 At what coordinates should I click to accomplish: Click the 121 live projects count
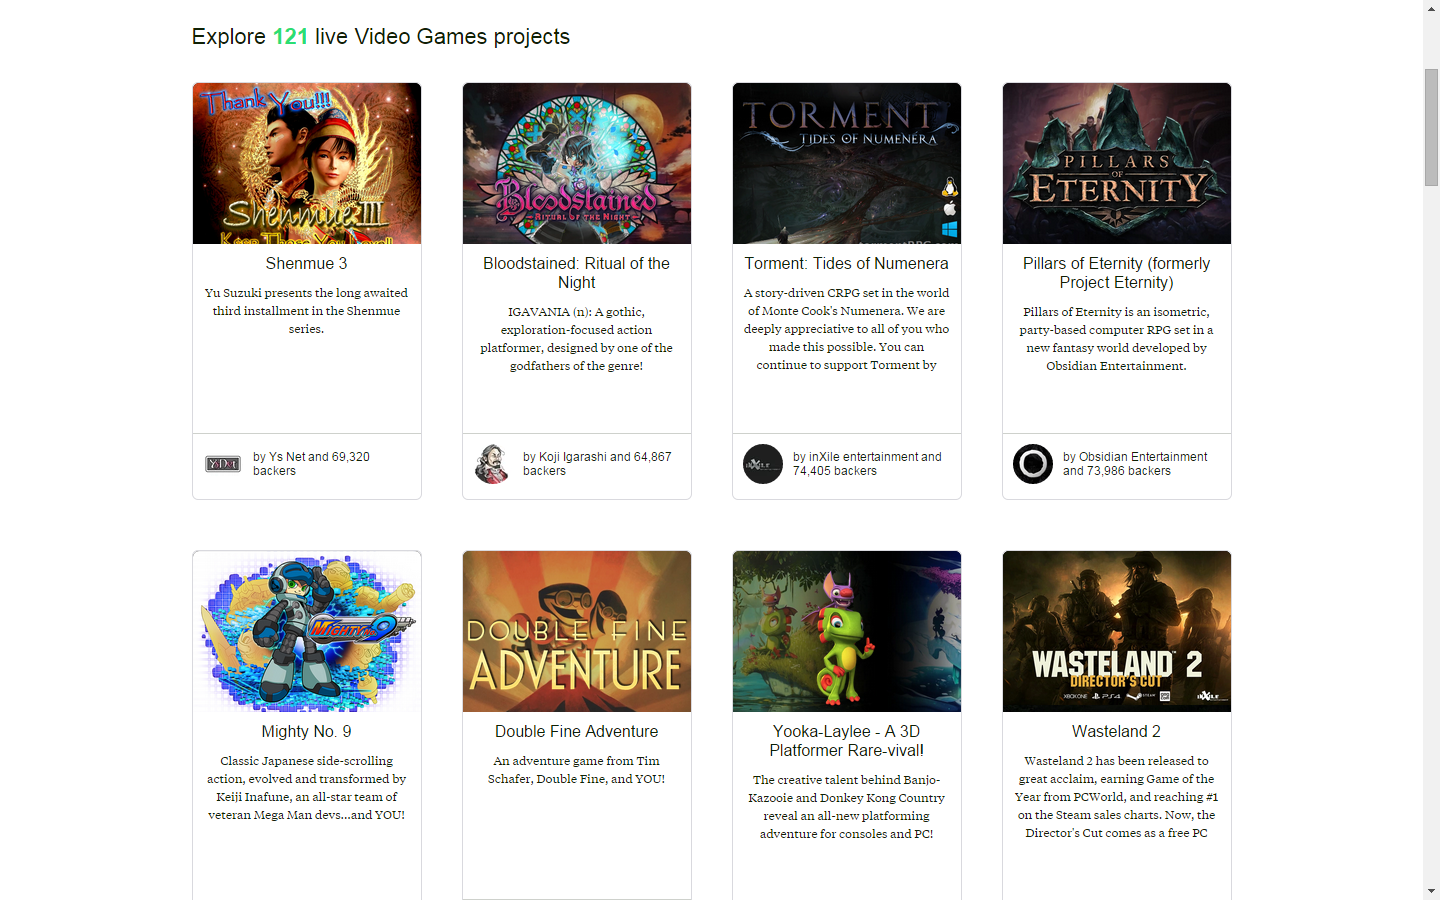290,37
